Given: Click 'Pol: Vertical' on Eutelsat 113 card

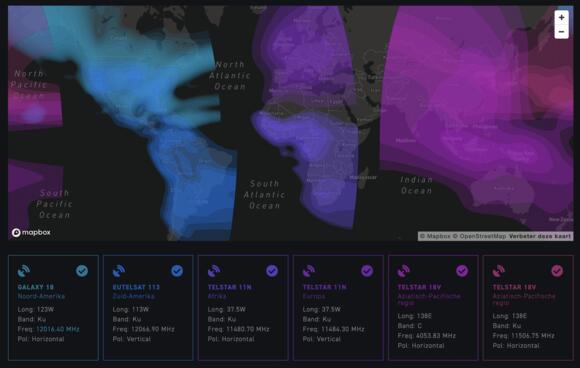Looking at the screenshot, I should 132,339.
